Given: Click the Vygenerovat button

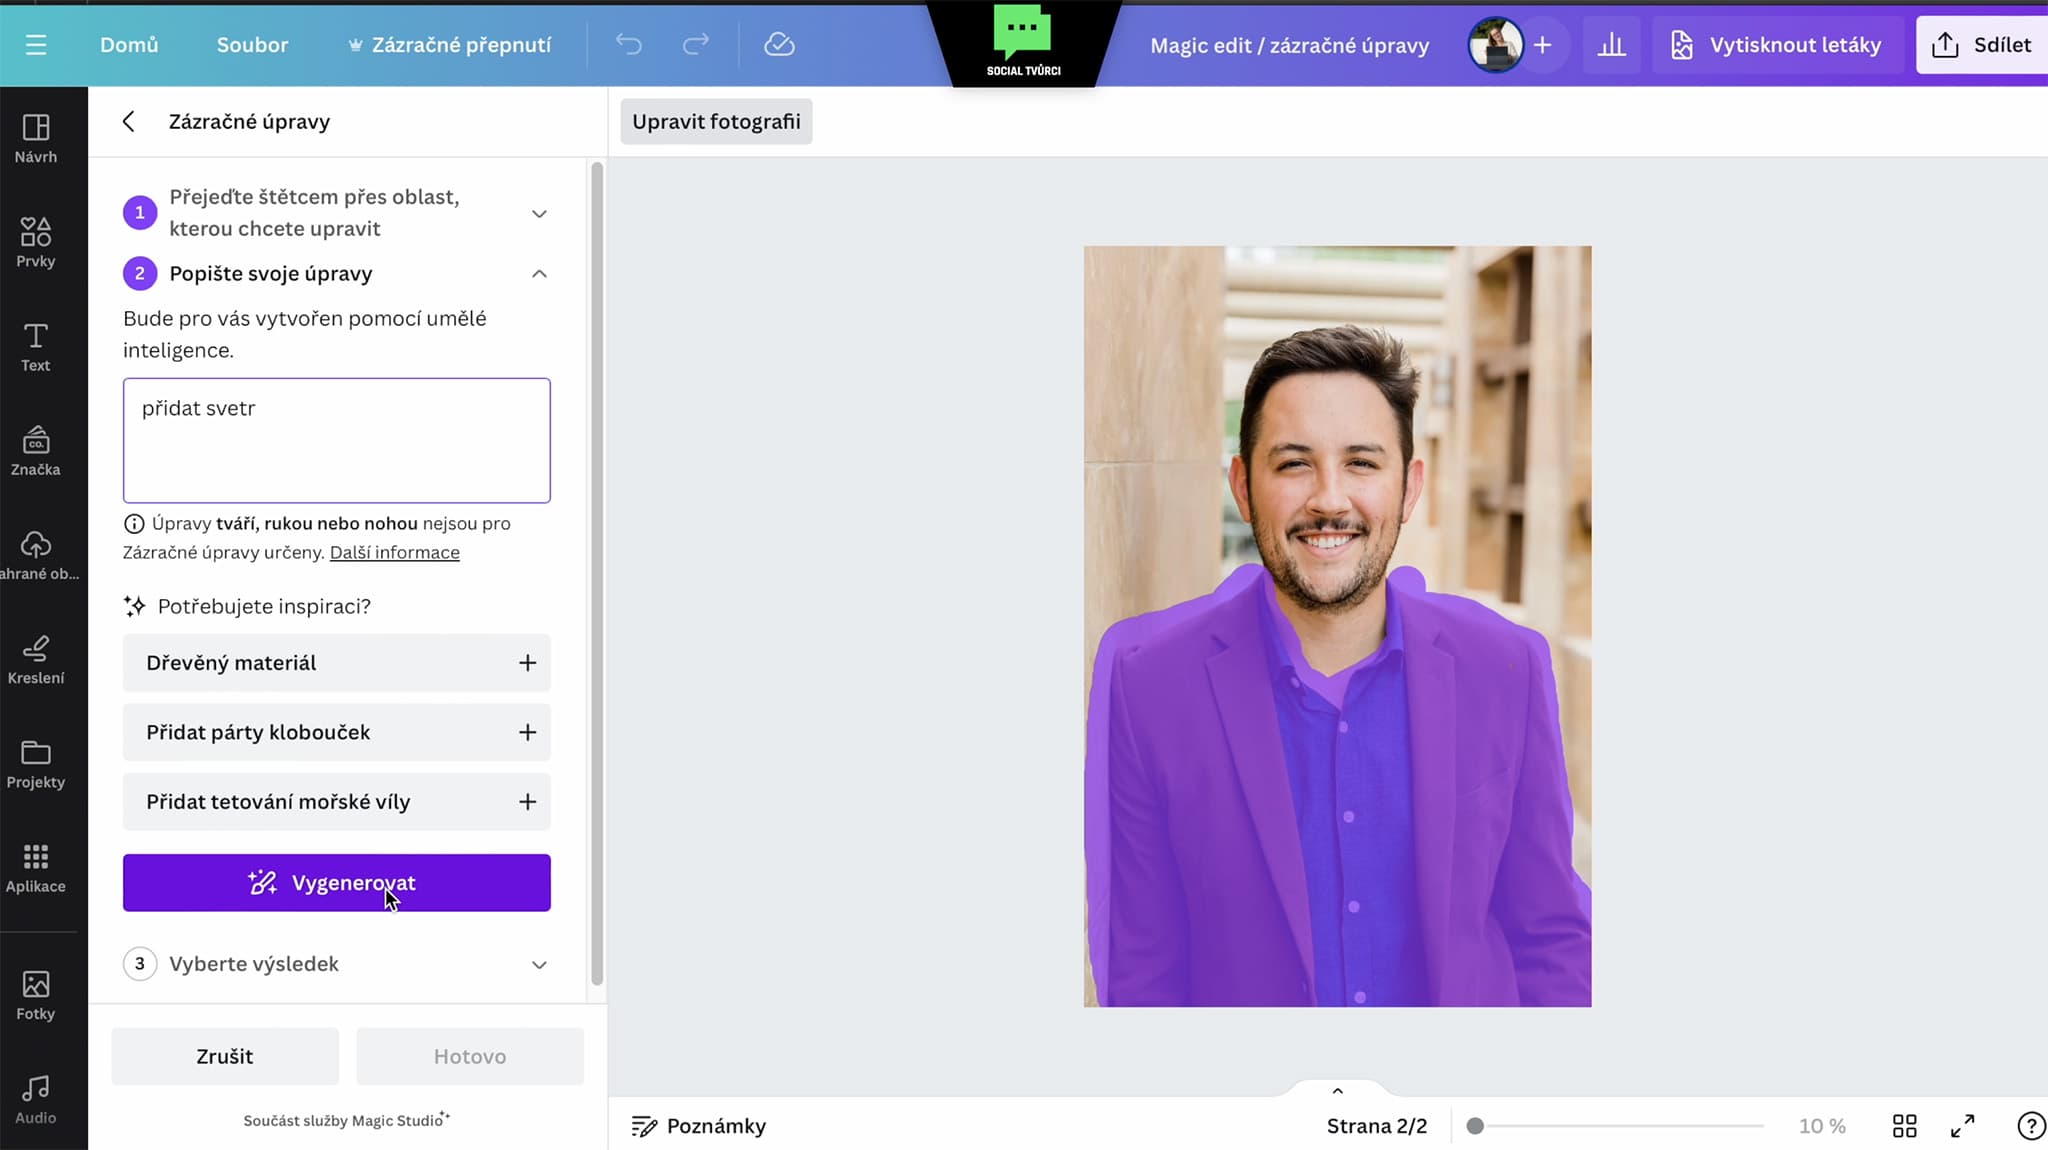Looking at the screenshot, I should 336,883.
